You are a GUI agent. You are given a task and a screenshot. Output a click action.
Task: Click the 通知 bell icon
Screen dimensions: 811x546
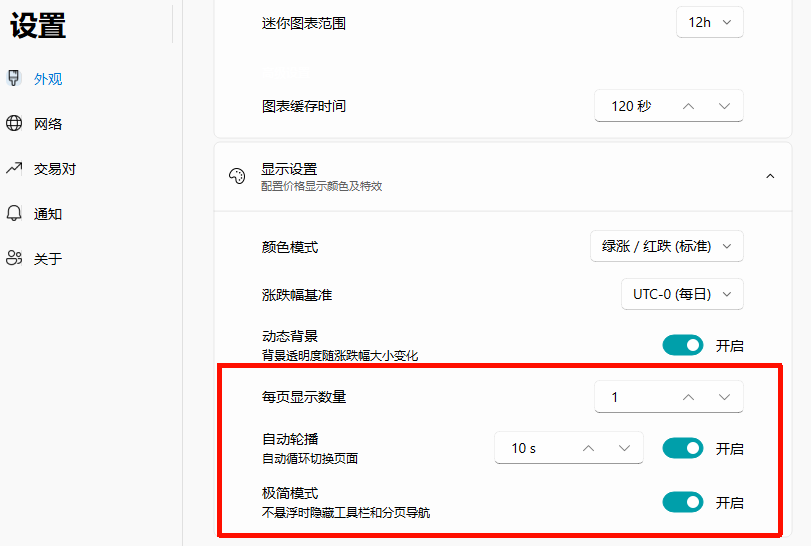[x=14, y=214]
